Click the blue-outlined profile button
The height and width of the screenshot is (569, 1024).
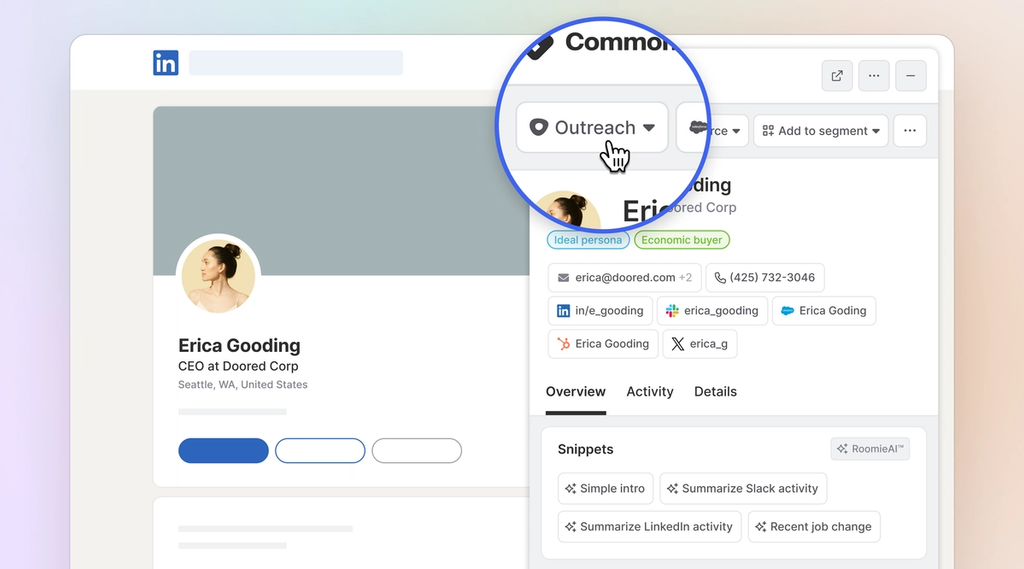coord(320,451)
